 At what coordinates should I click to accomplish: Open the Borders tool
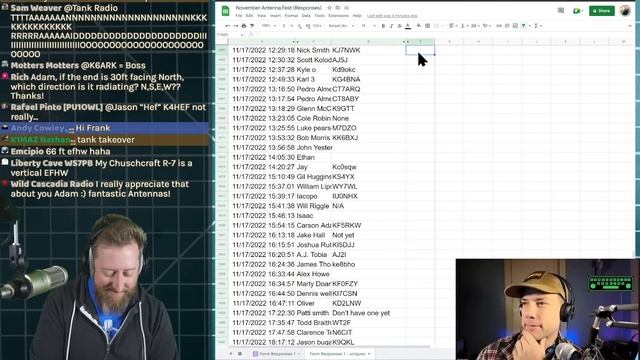point(427,26)
